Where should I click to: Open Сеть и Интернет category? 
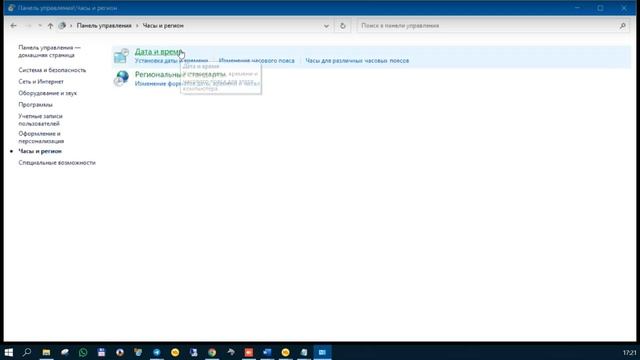[41, 82]
